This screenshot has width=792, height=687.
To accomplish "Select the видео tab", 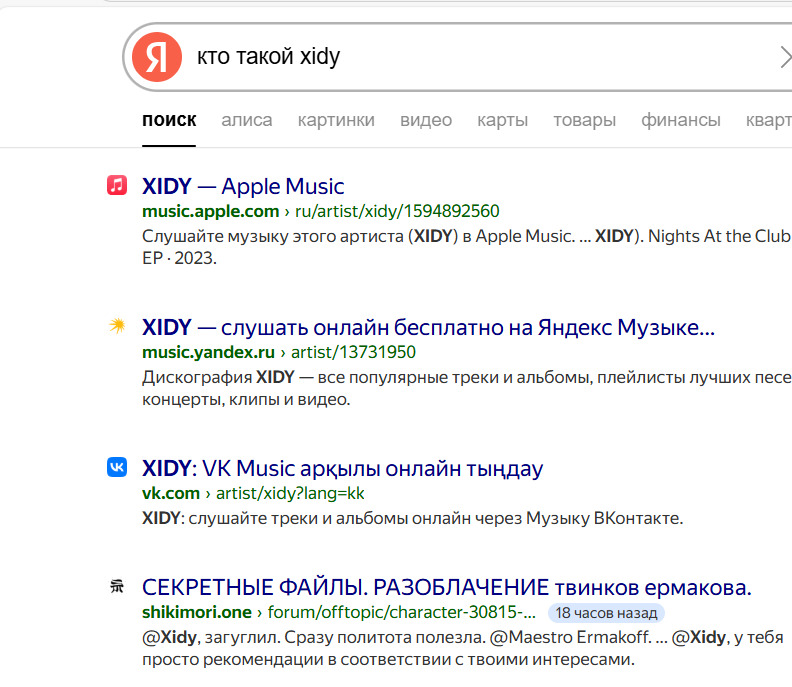I will pyautogui.click(x=426, y=120).
